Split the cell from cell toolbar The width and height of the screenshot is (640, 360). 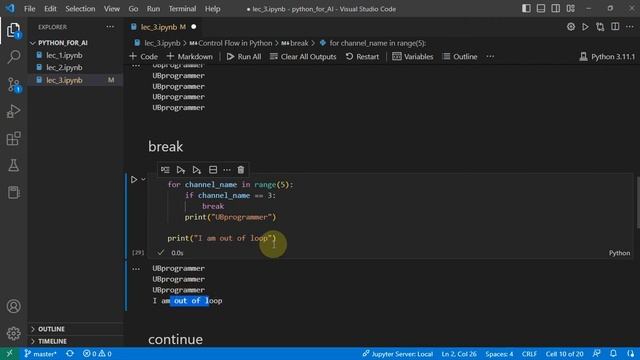[x=213, y=170]
